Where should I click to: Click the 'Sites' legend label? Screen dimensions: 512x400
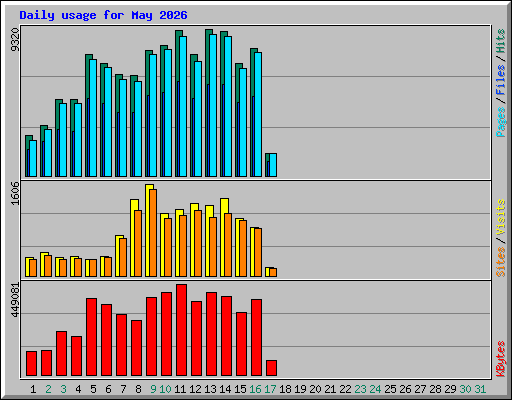pos(500,262)
